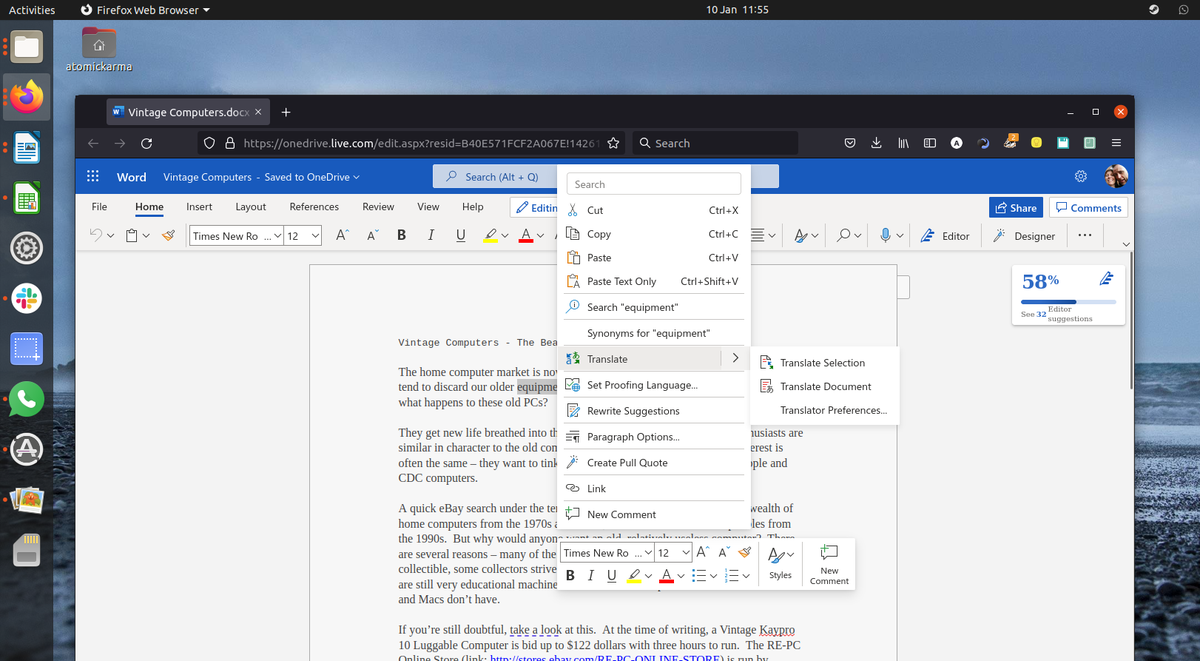1200x661 pixels.
Task: Add a New Comment from the mini toolbar
Action: point(828,563)
